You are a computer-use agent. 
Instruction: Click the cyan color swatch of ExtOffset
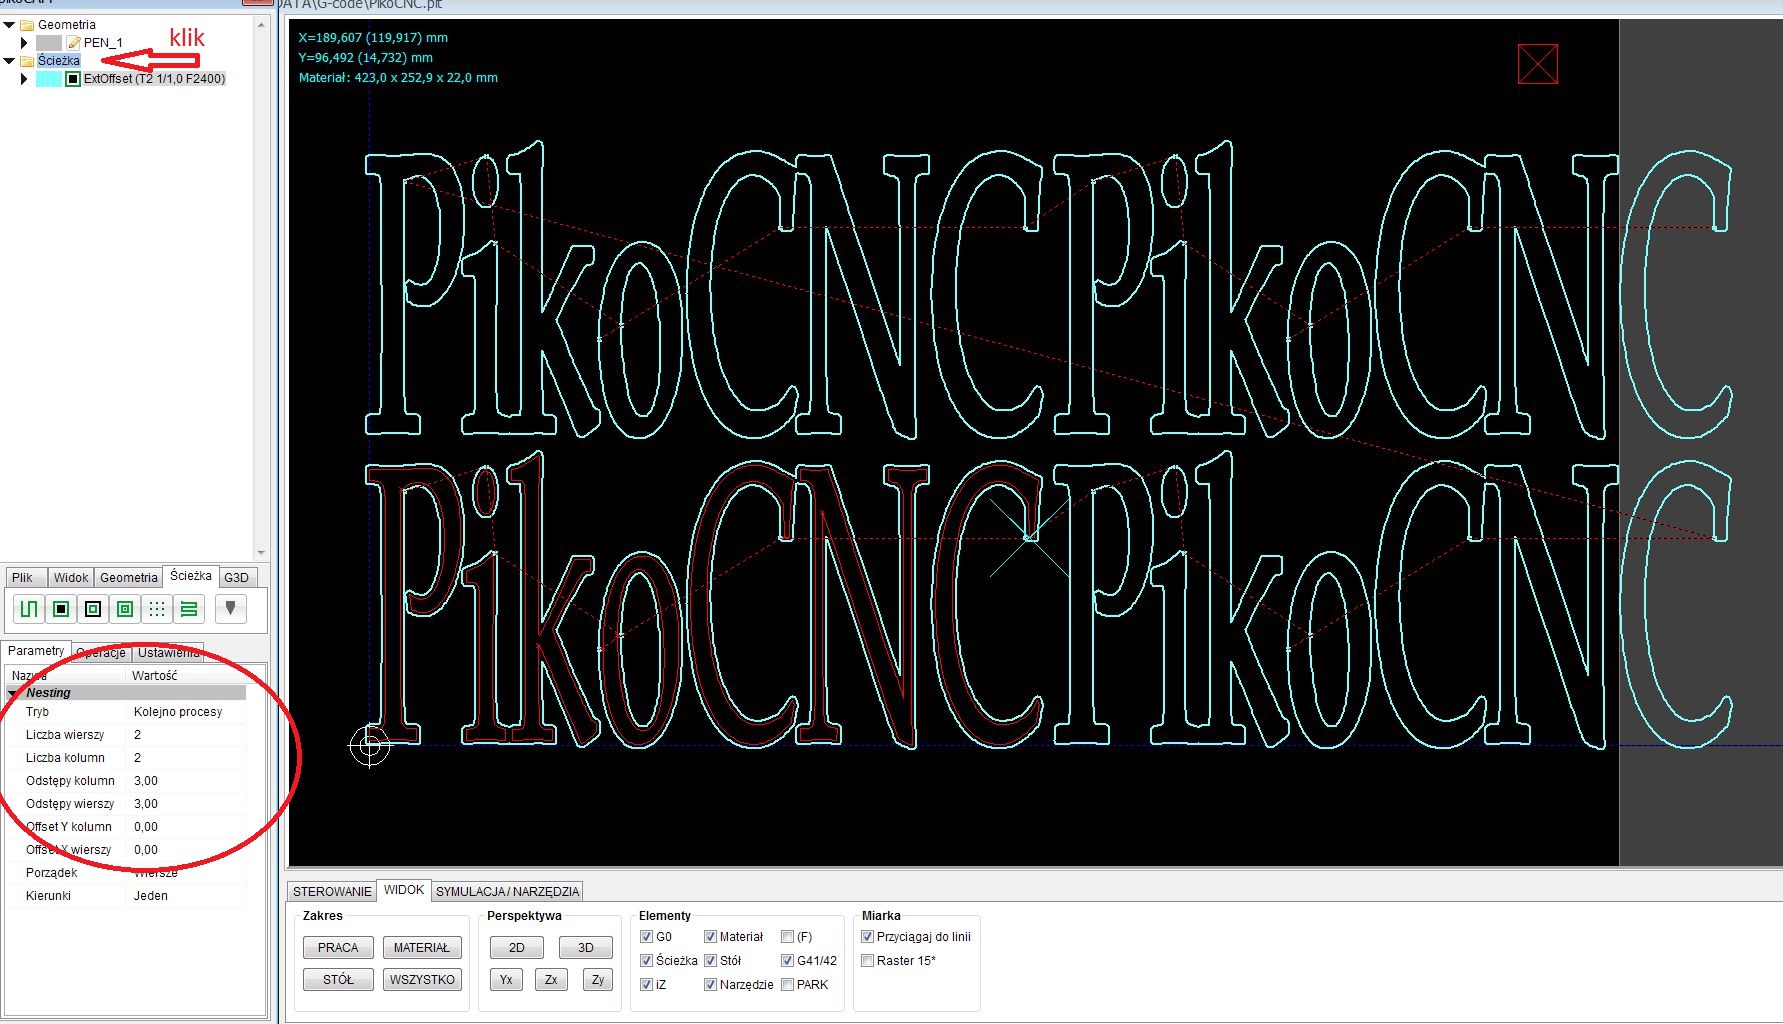[49, 79]
